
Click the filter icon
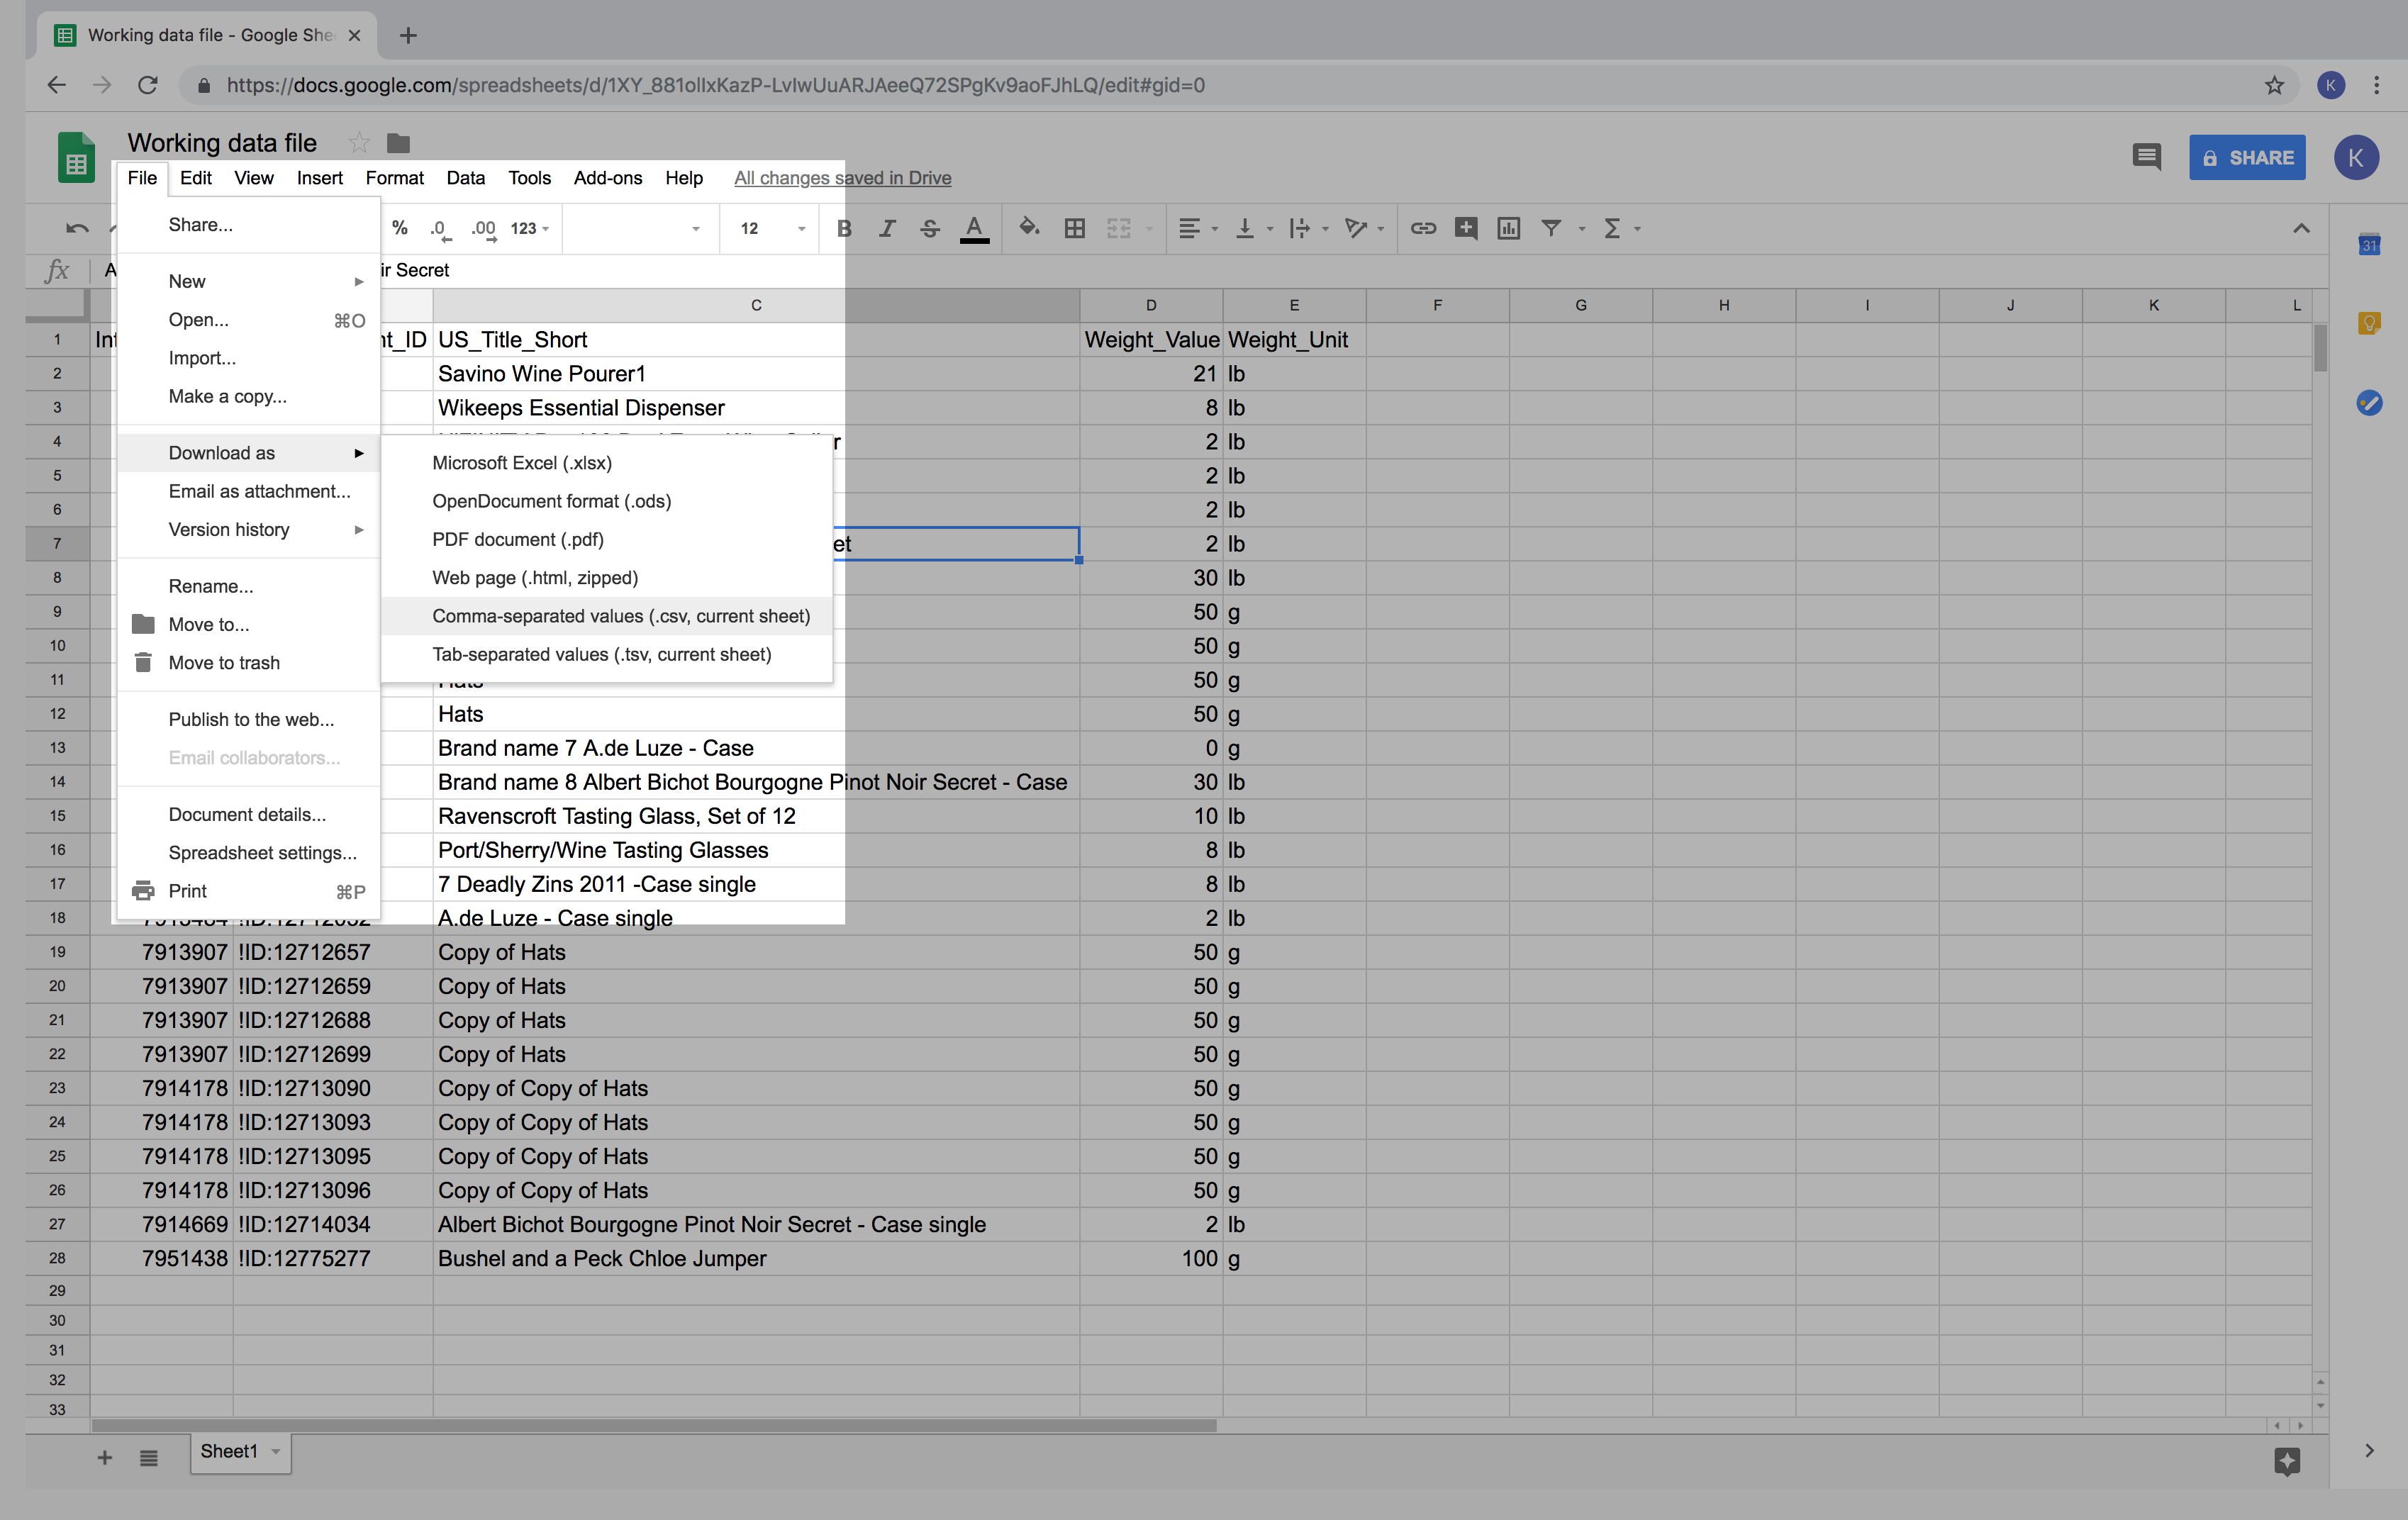(x=1551, y=229)
